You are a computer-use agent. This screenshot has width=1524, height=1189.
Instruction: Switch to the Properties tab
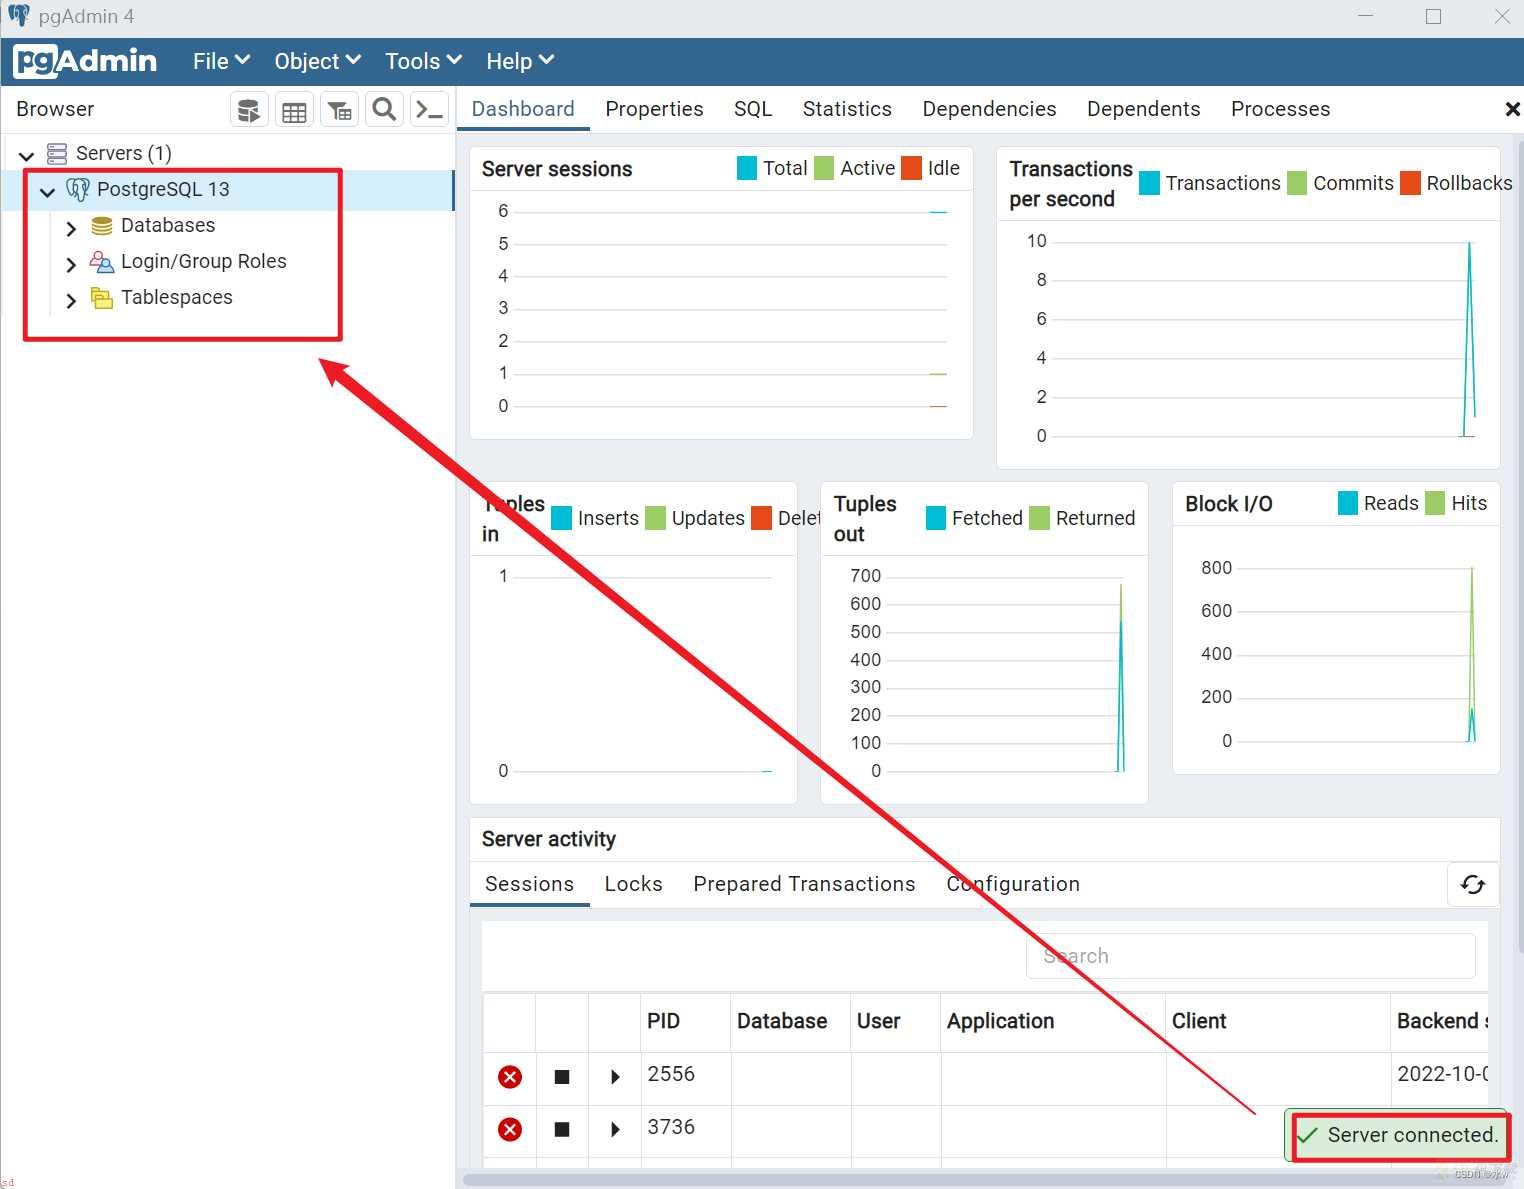tap(654, 109)
